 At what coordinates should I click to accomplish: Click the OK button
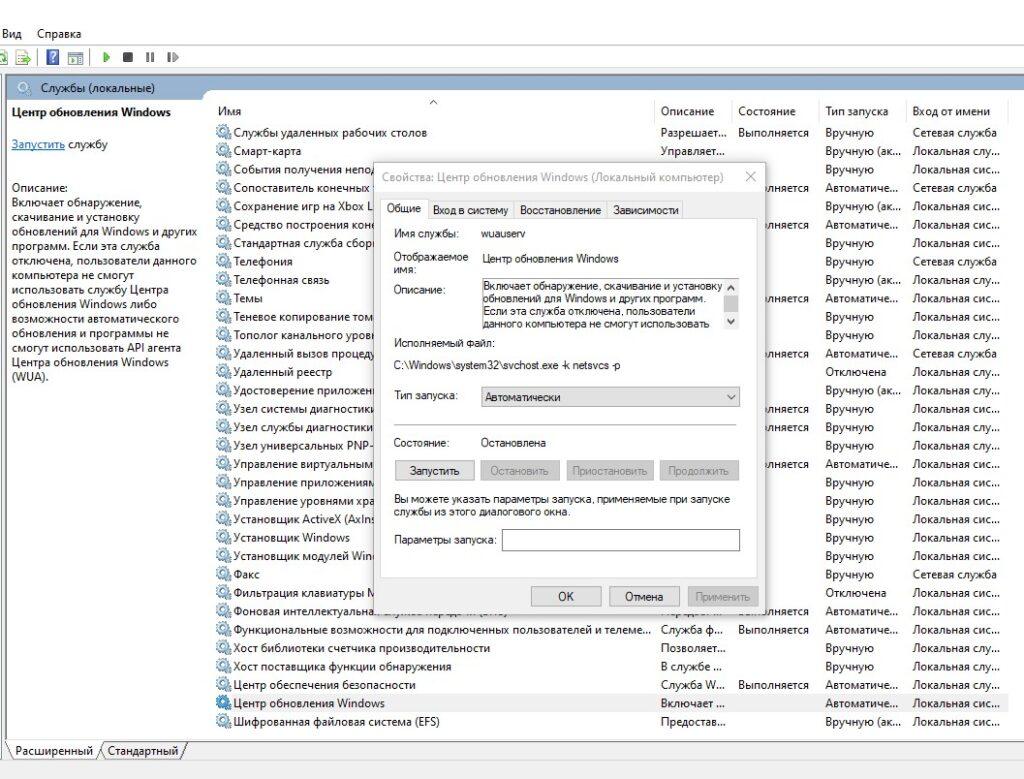click(x=566, y=596)
